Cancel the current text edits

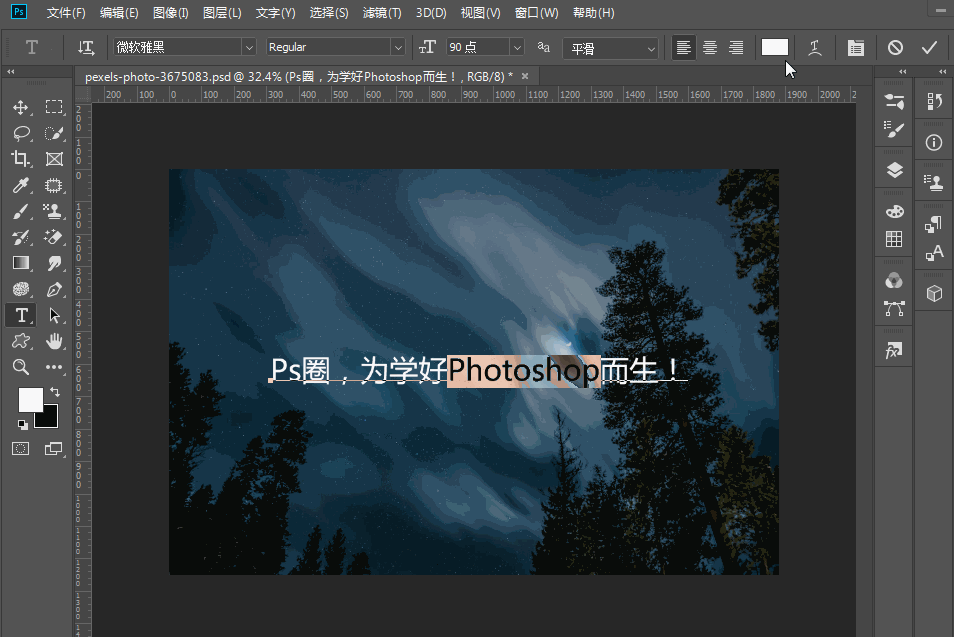coord(895,47)
